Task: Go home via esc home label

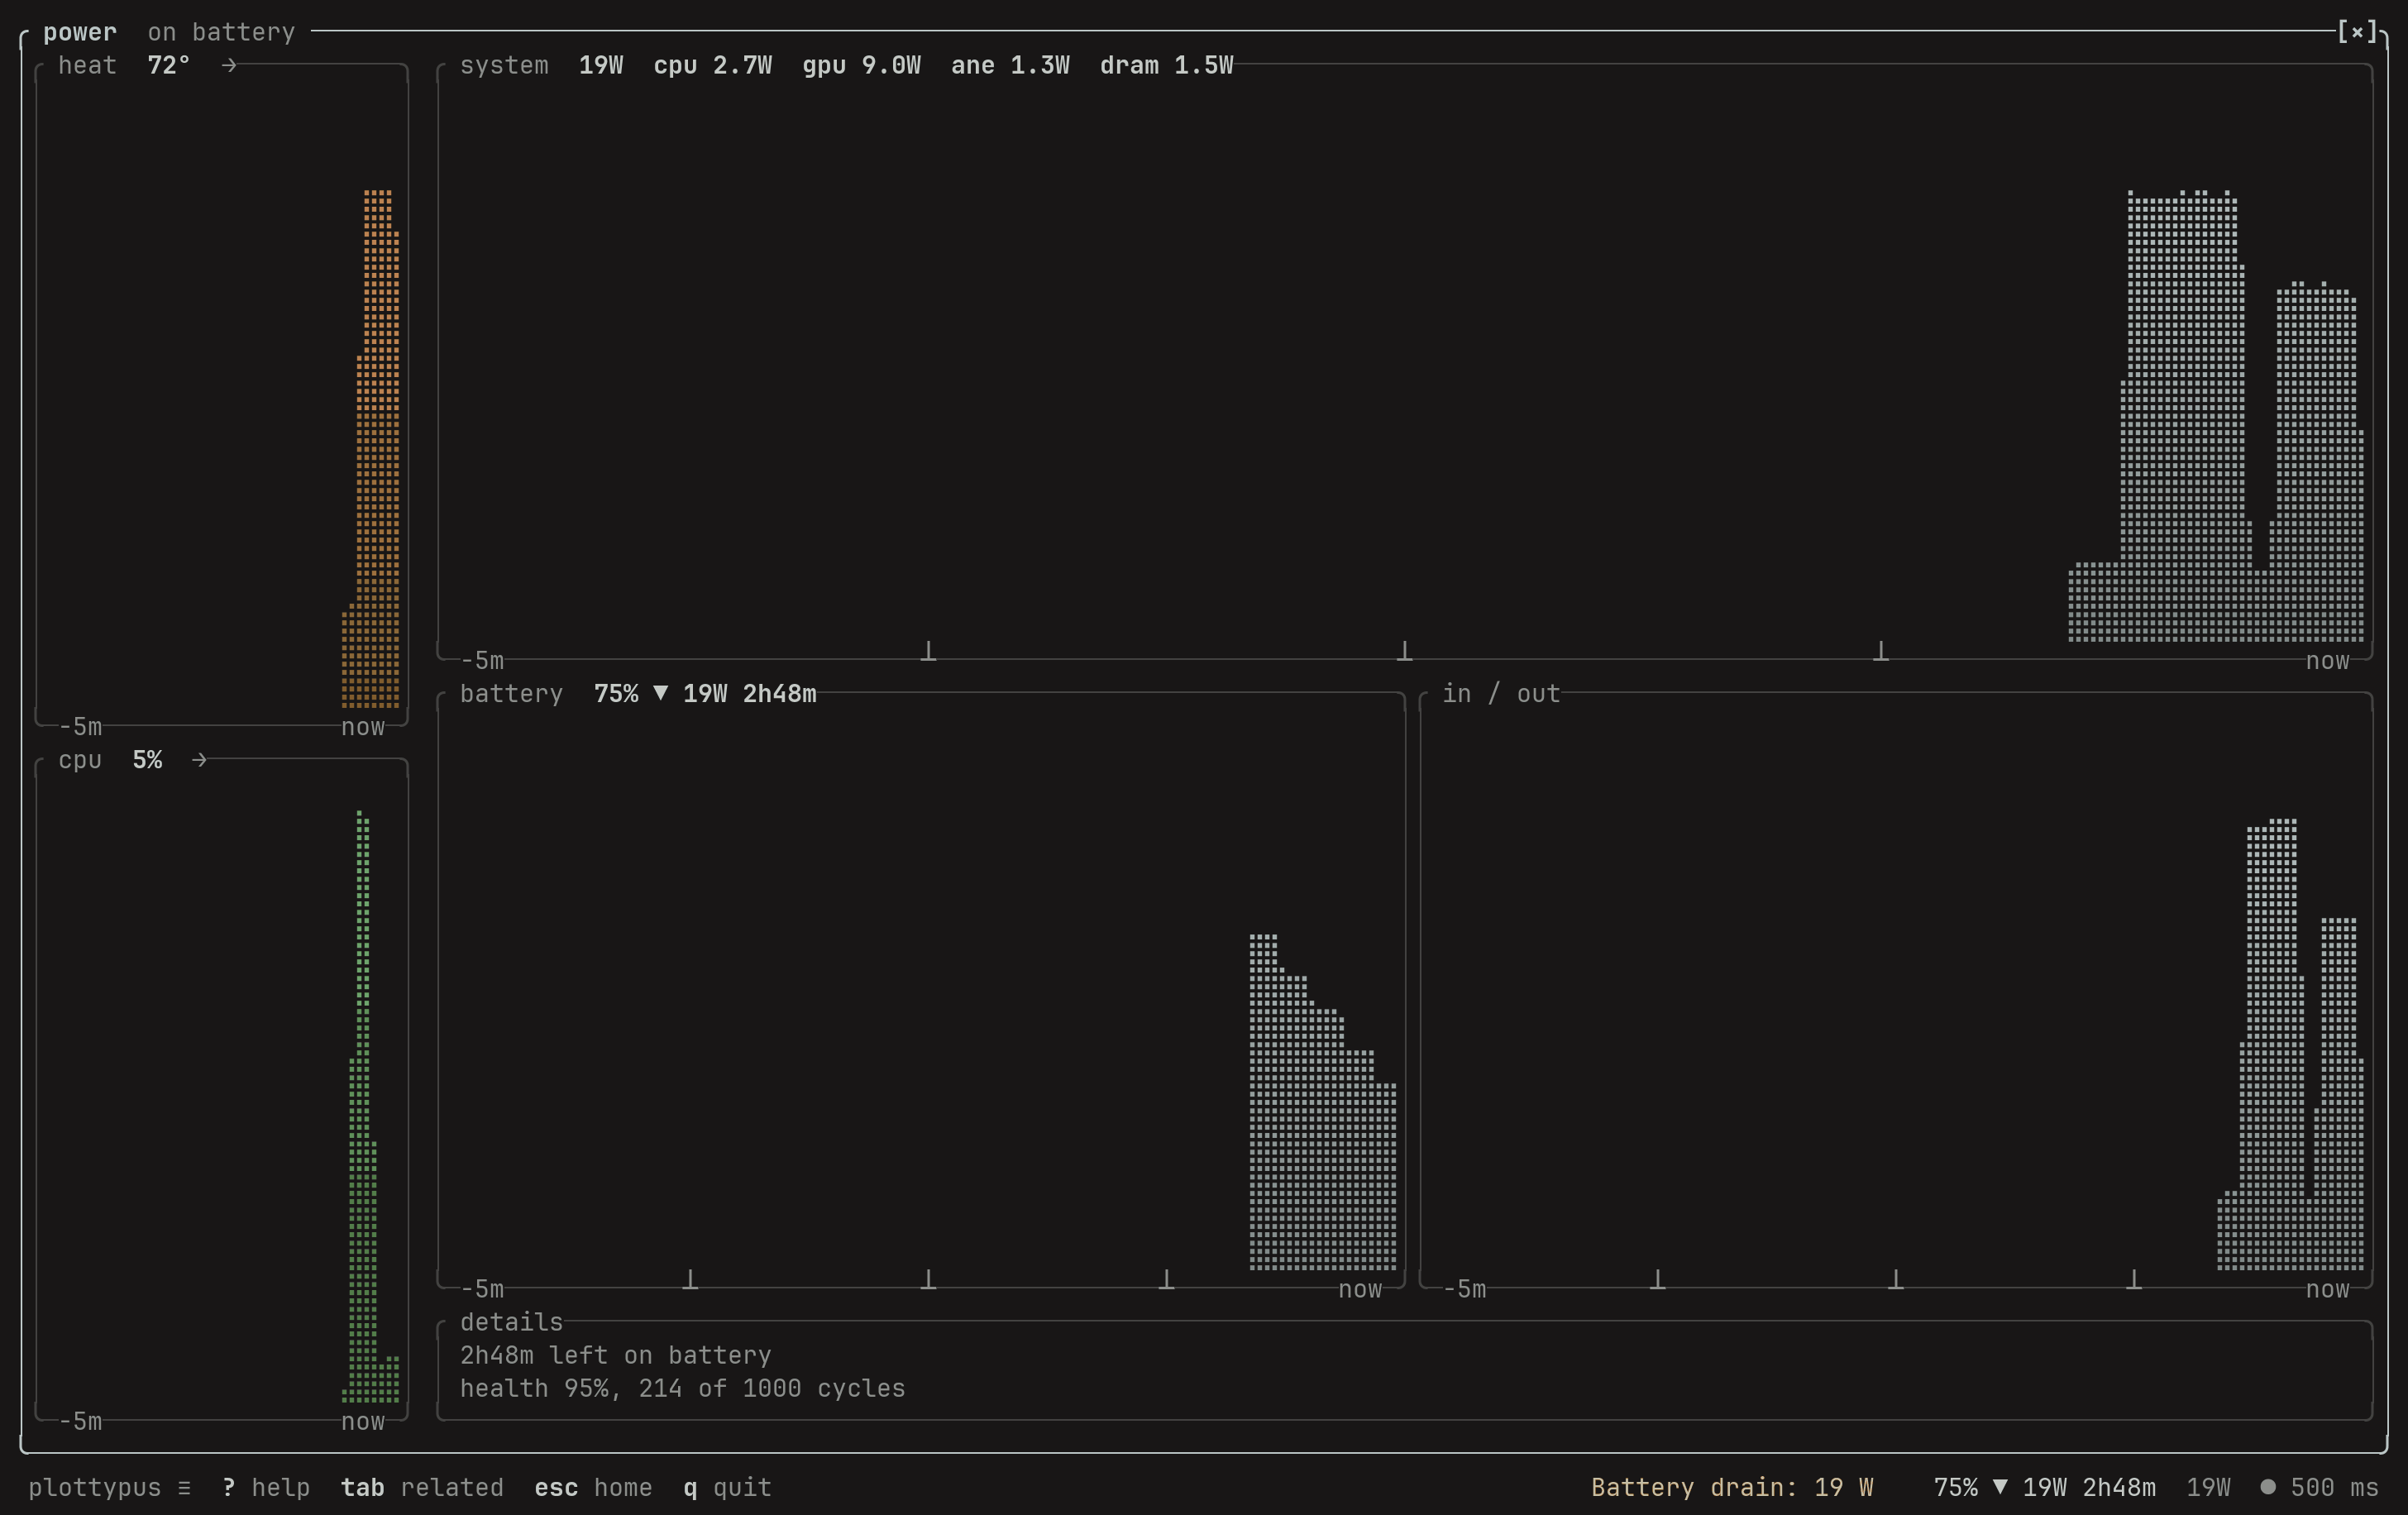Action: pos(593,1488)
